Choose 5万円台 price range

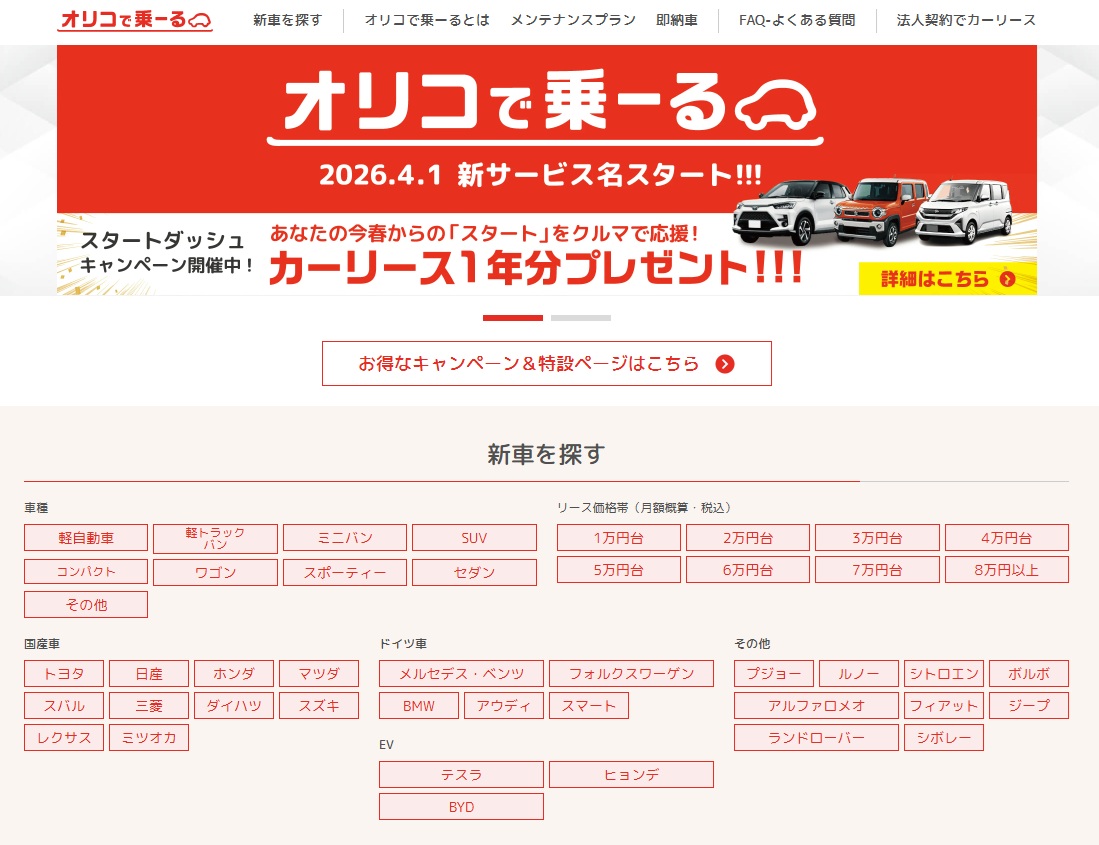coord(619,570)
